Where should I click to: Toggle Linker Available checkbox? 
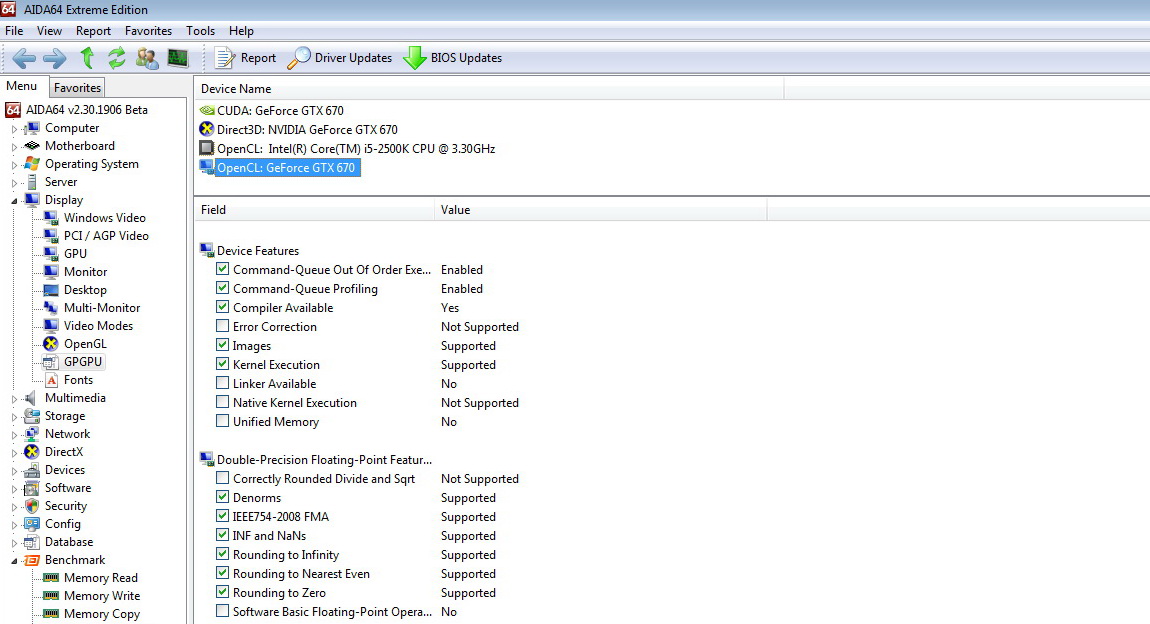222,383
